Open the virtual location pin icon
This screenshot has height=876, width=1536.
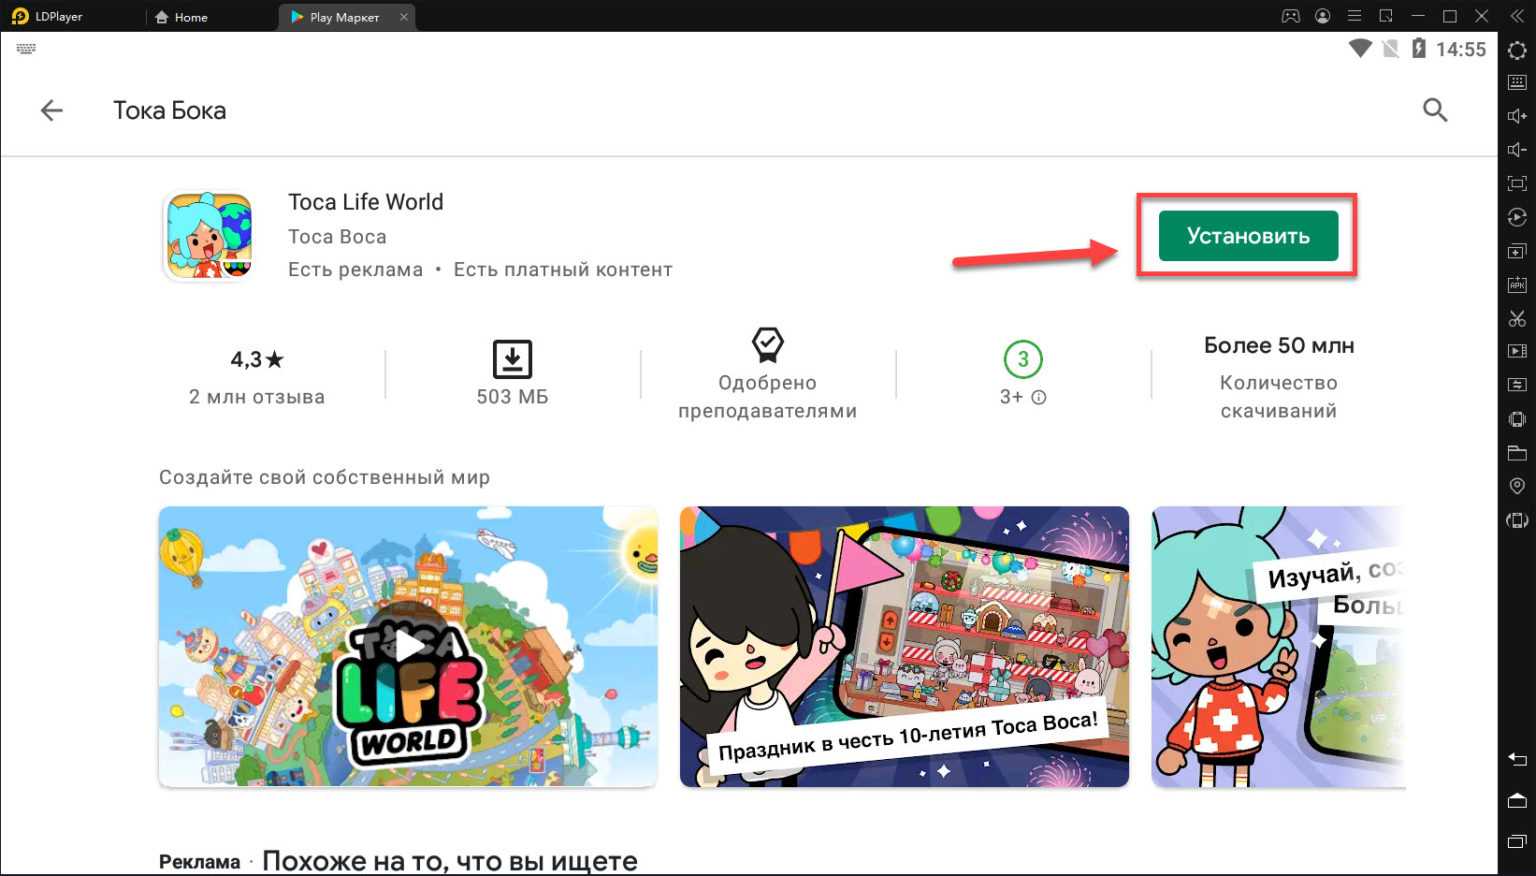[x=1517, y=486]
